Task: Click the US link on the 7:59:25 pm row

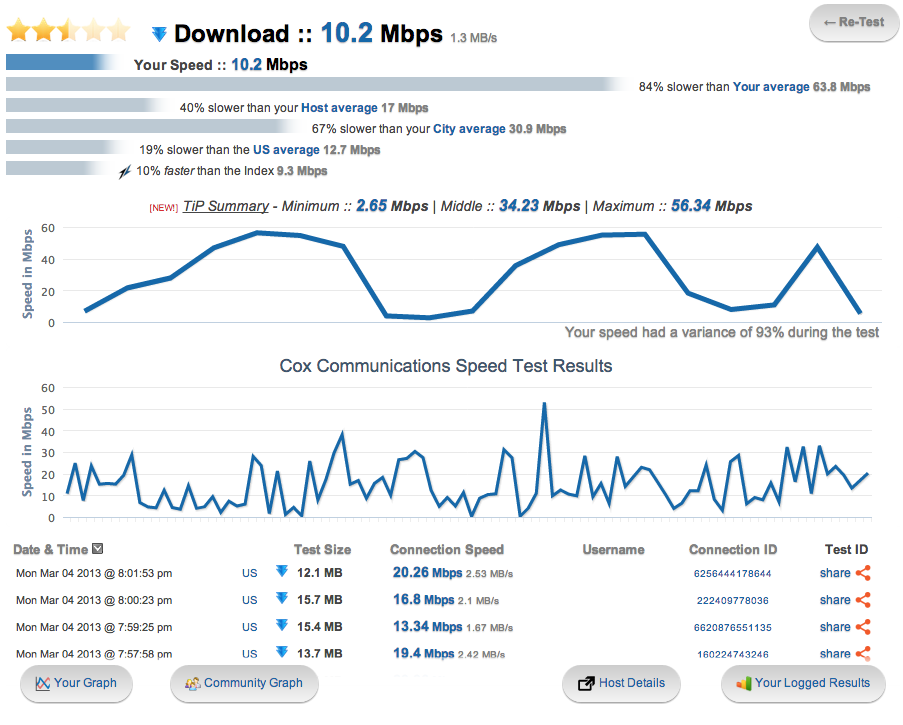Action: [249, 627]
